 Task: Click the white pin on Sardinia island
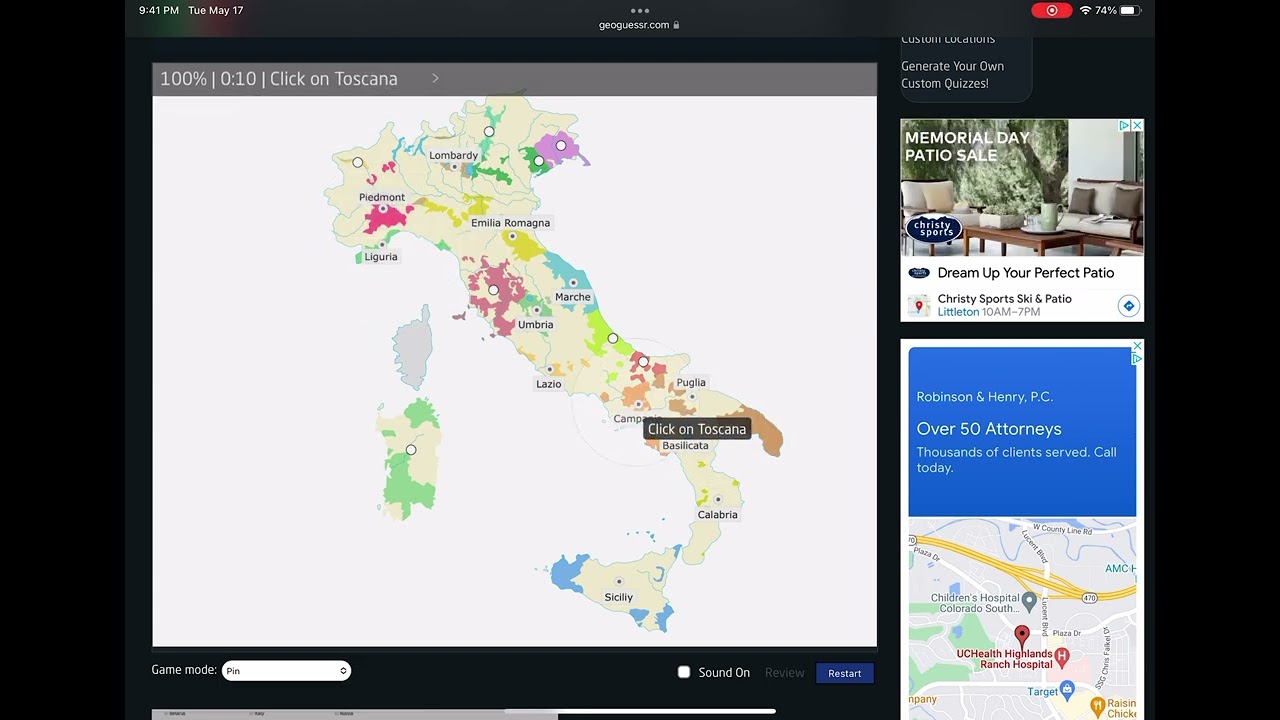[411, 450]
